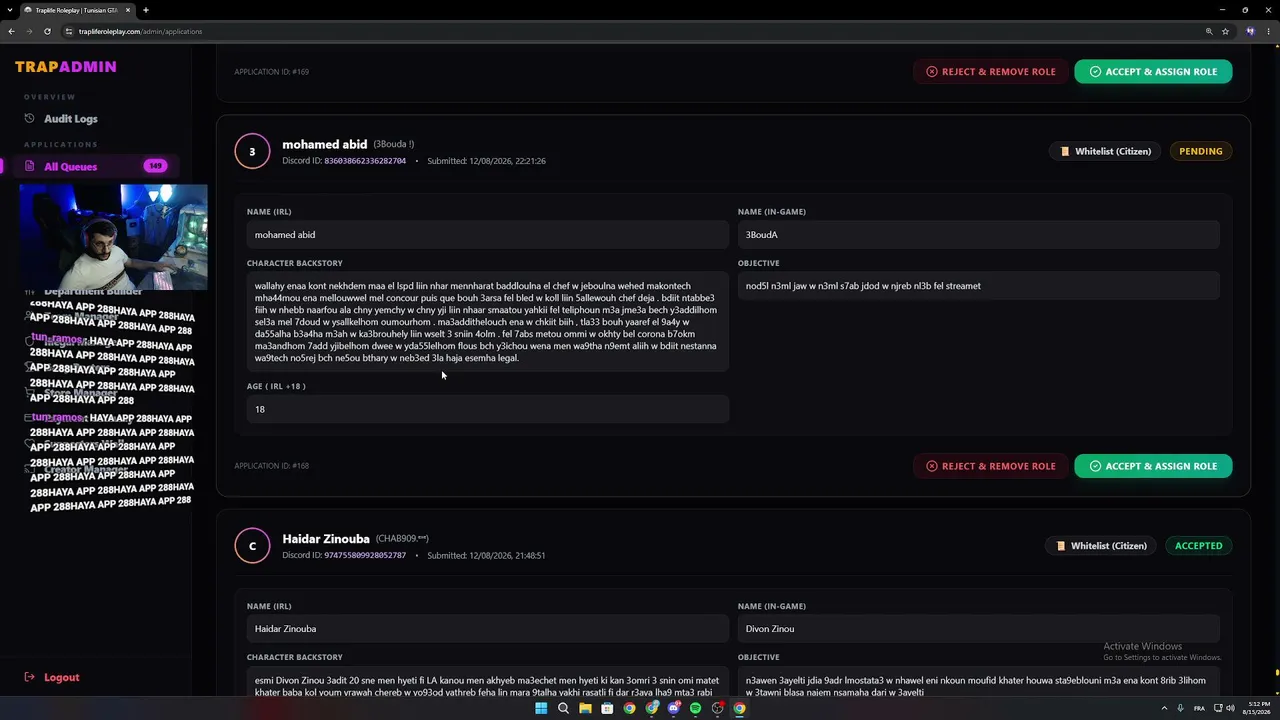Image resolution: width=1280 pixels, height=720 pixels.
Task: Click the "mohamed abid" applicant heading
Action: 325,145
